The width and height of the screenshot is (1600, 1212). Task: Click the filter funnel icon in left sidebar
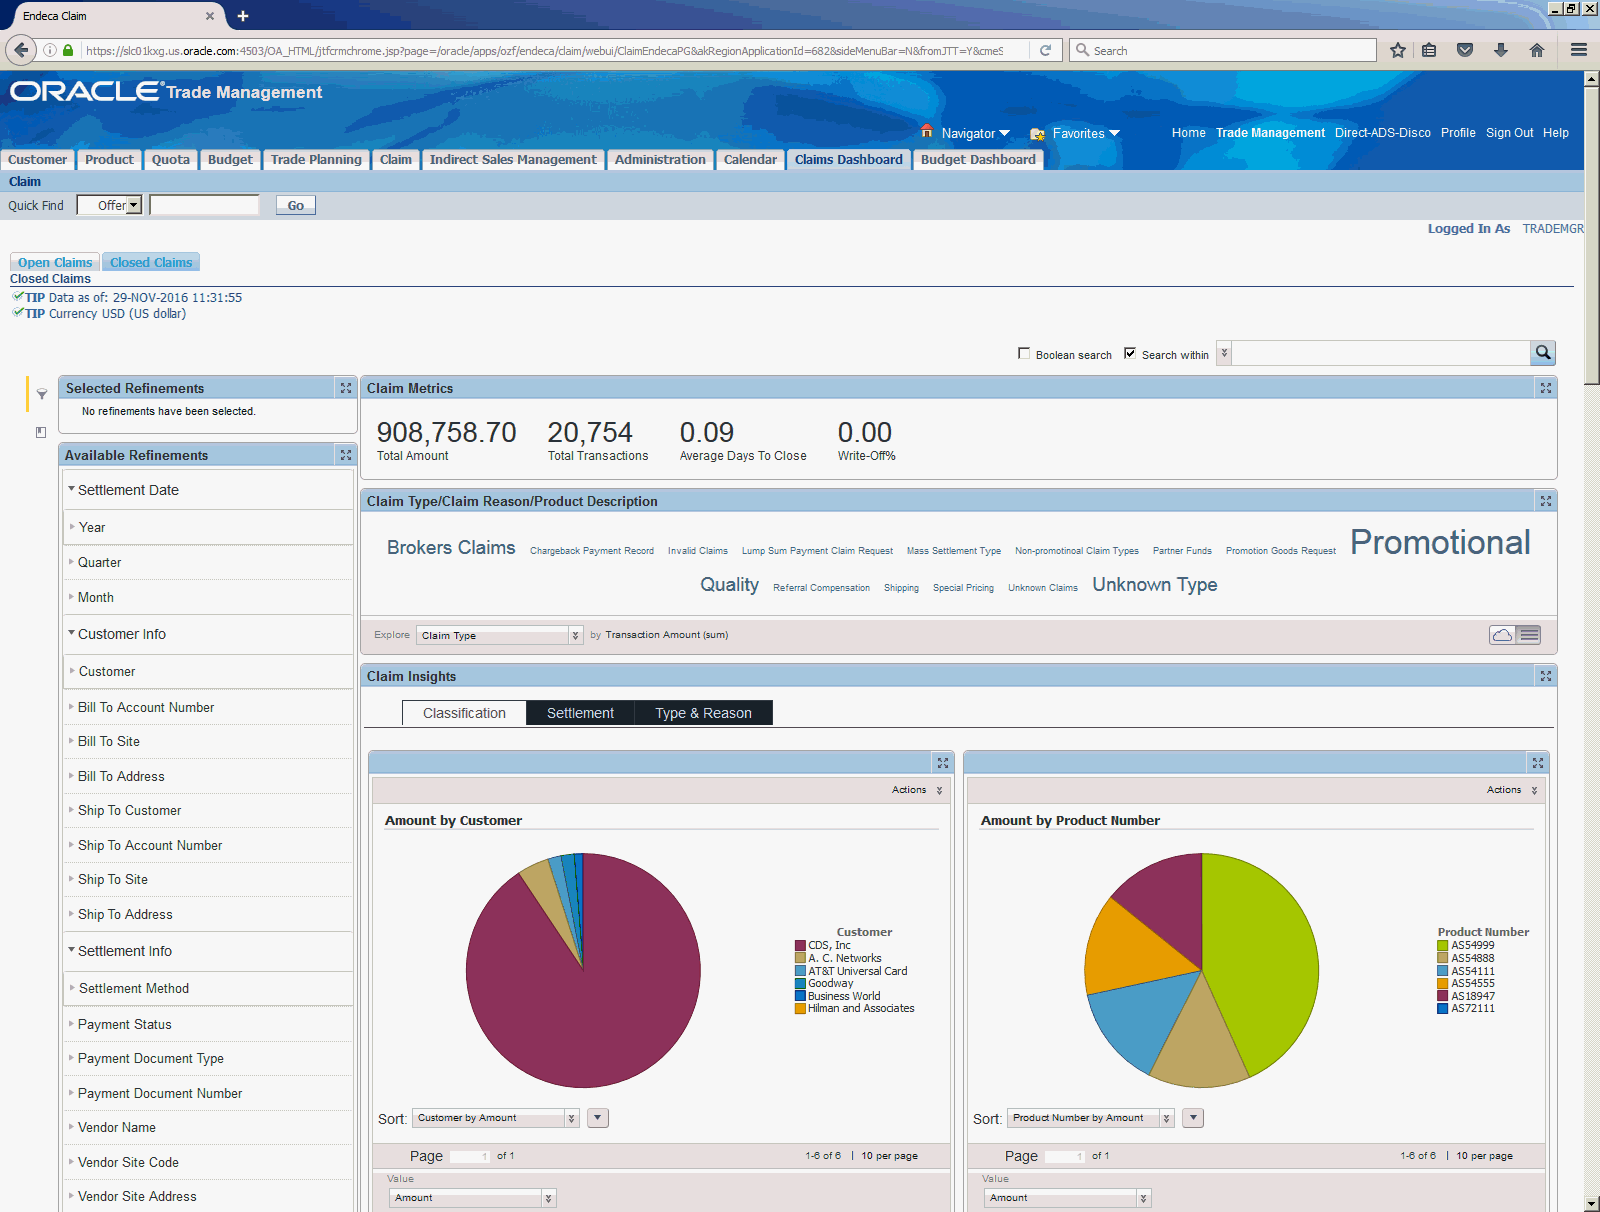click(42, 394)
